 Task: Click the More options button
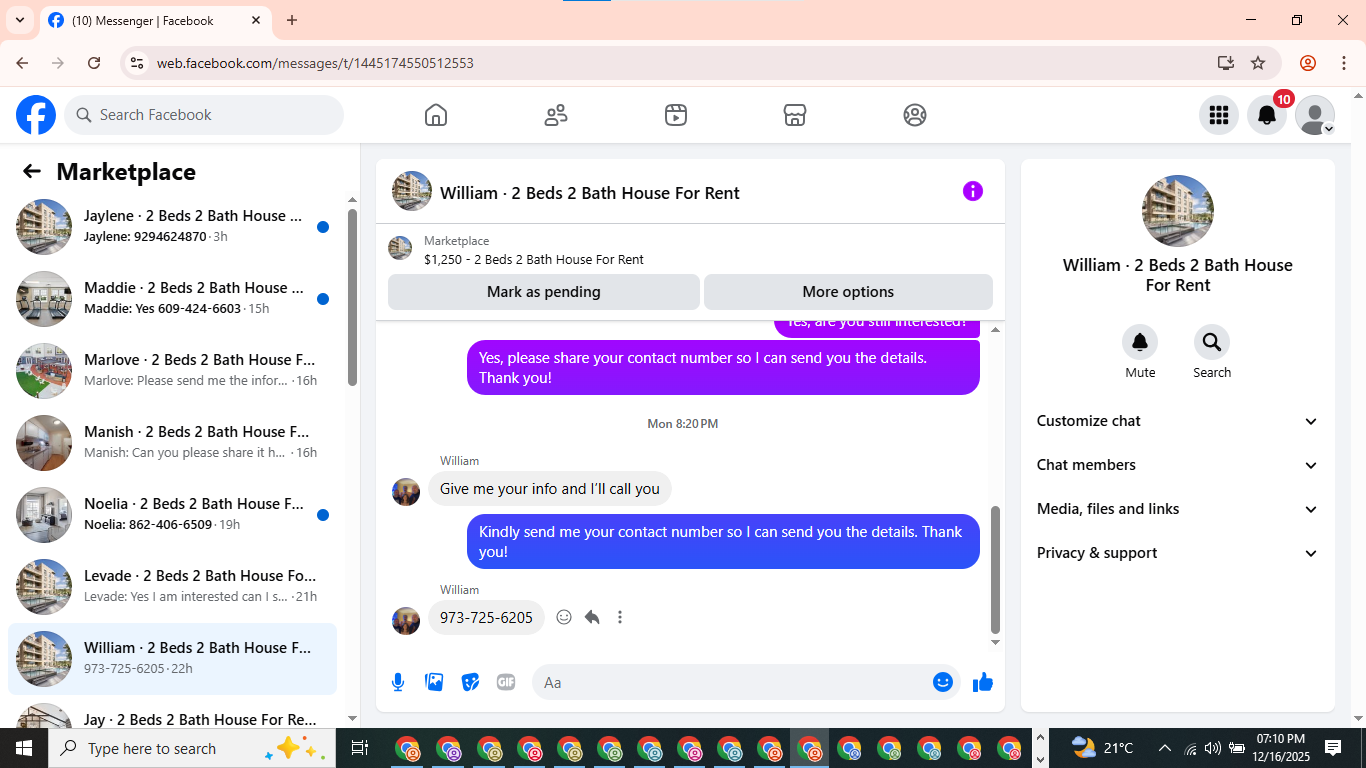pos(848,292)
